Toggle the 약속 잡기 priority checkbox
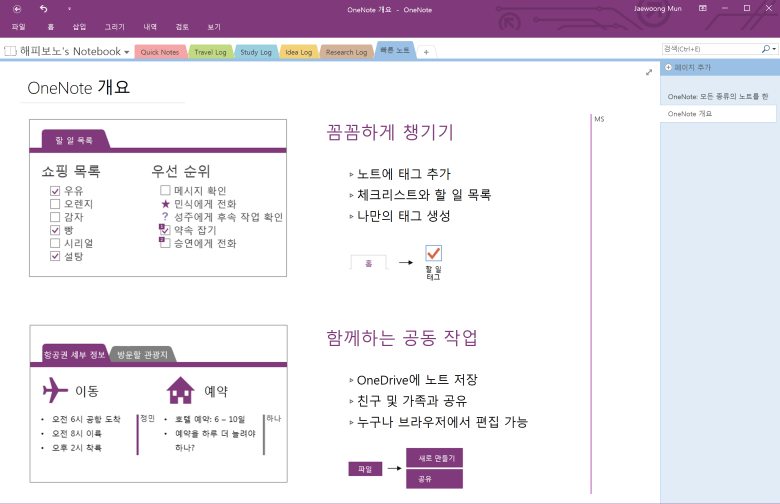This screenshot has width=780, height=504. click(x=165, y=229)
